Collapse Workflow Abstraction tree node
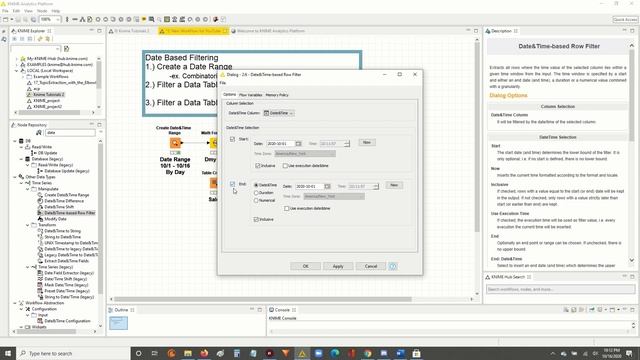Viewport: 640px width, 360px height. point(15,303)
